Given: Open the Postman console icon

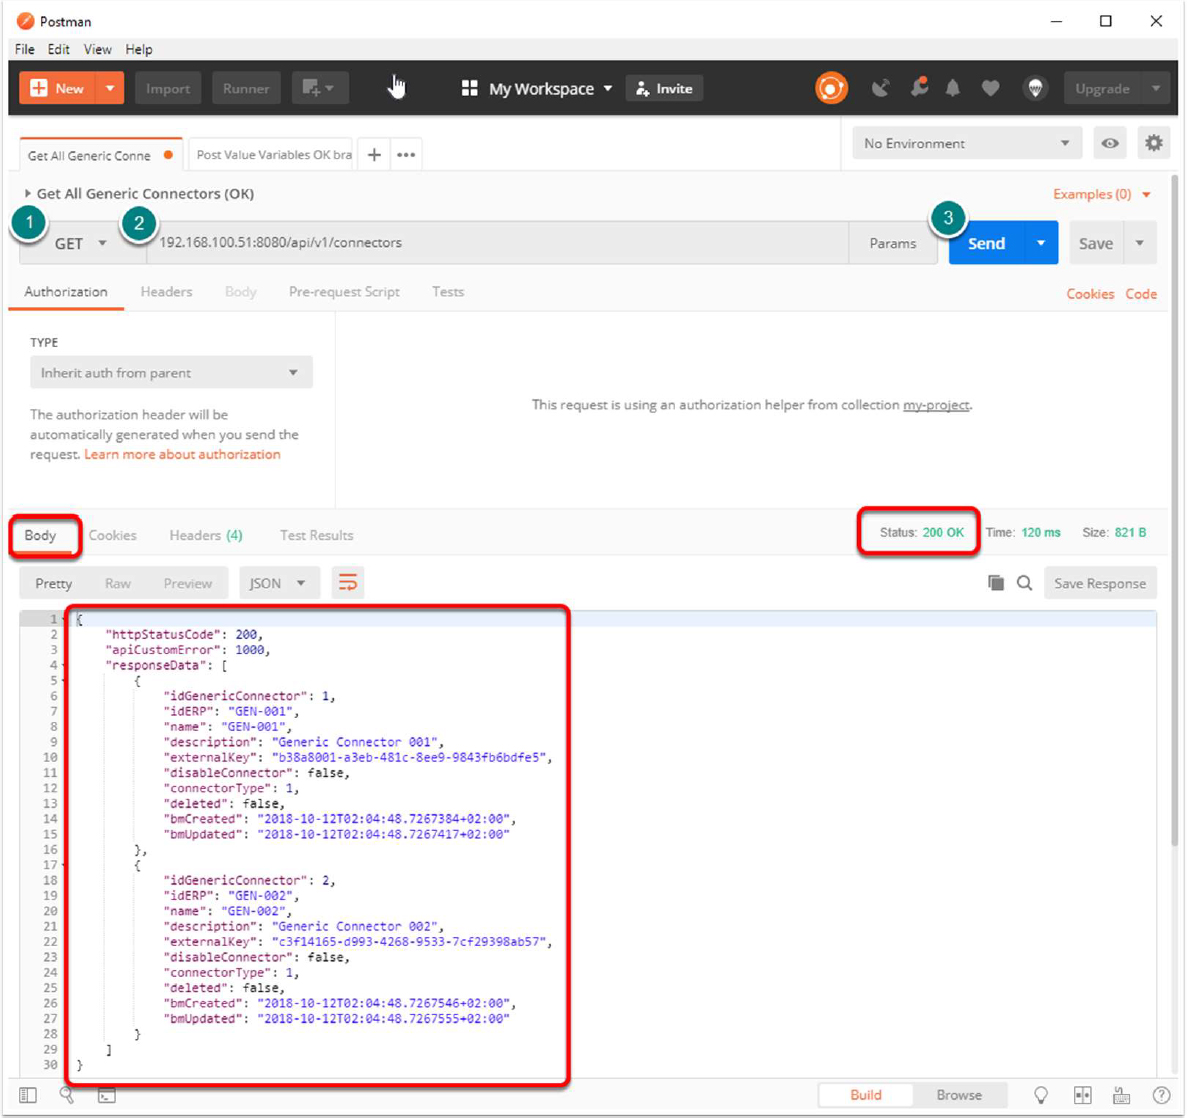Looking at the screenshot, I should [107, 1095].
